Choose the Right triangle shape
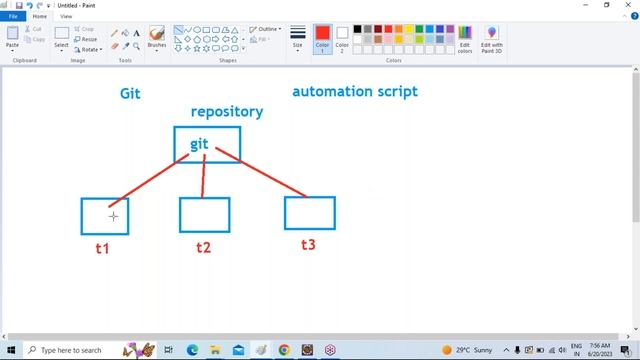The height and width of the screenshot is (360, 640). click(x=178, y=39)
